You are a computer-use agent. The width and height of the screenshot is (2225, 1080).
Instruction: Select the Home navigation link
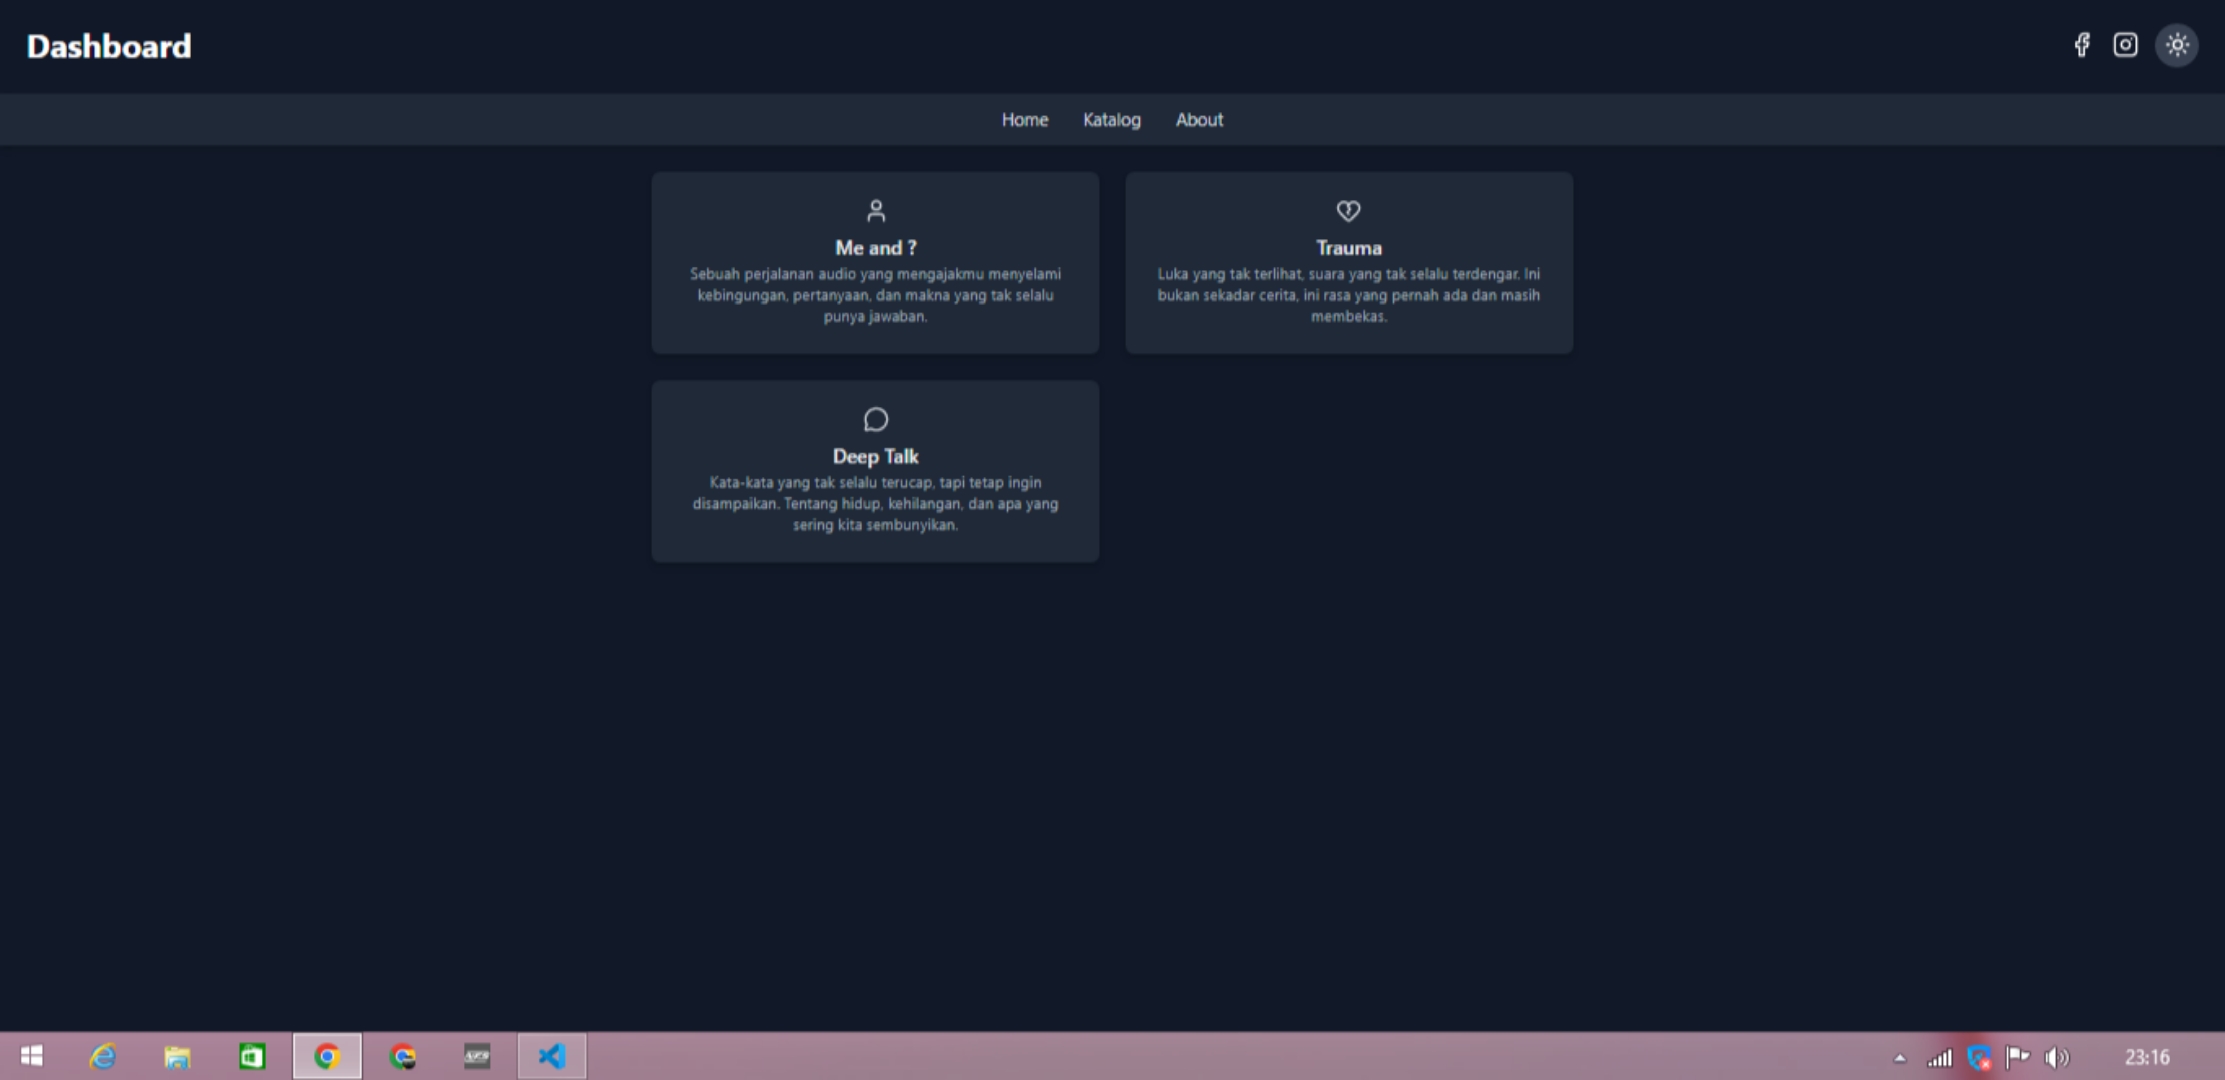[1025, 120]
